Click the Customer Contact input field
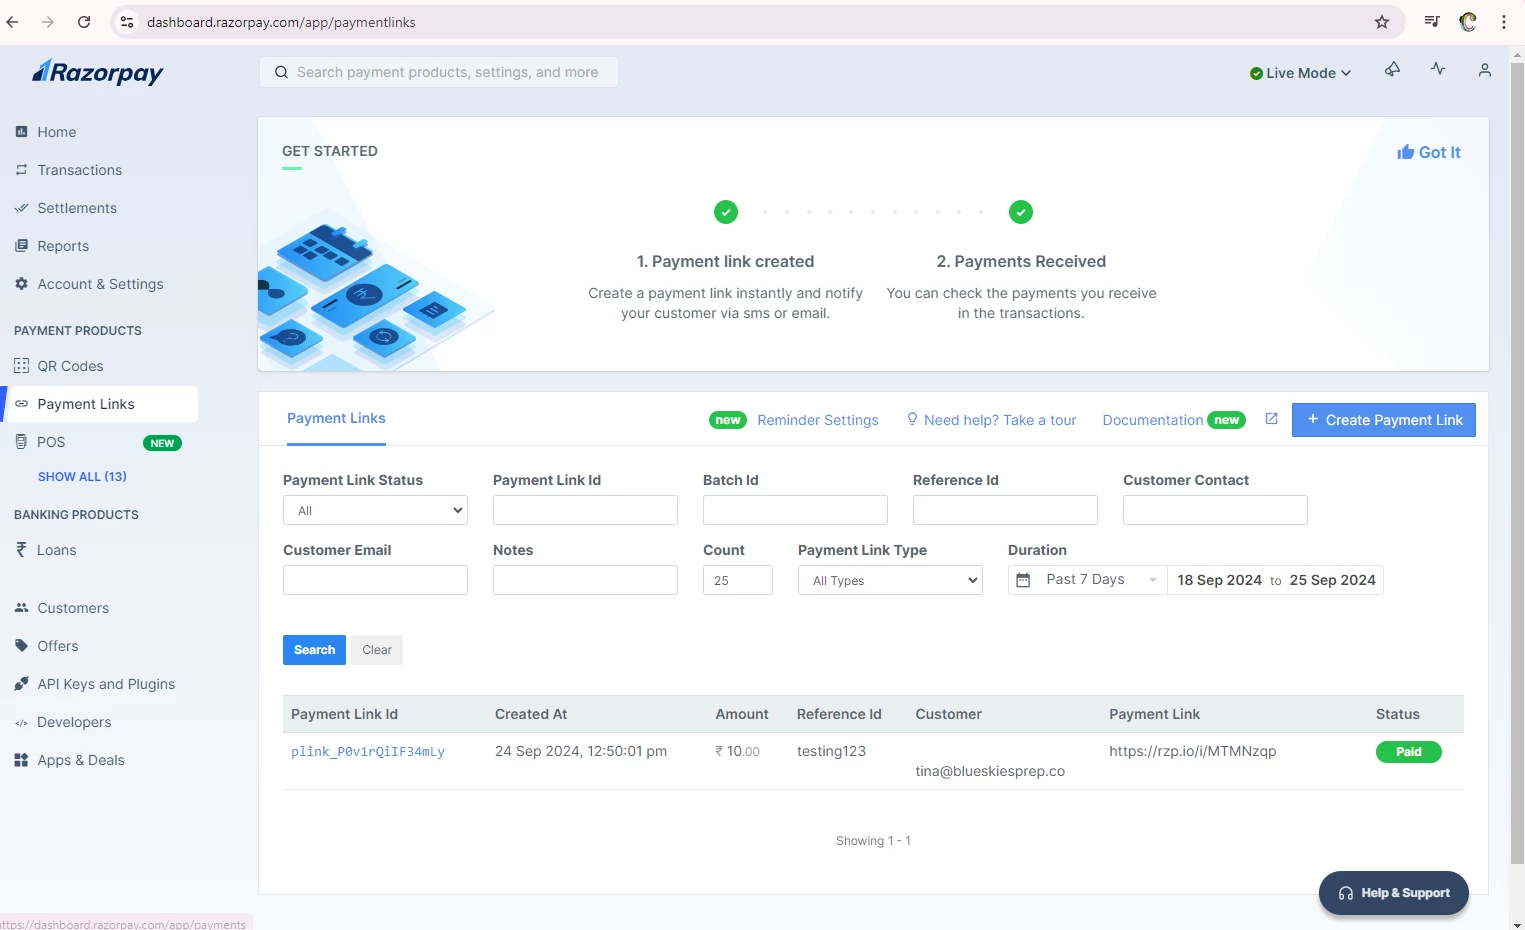The image size is (1525, 930). click(1215, 510)
